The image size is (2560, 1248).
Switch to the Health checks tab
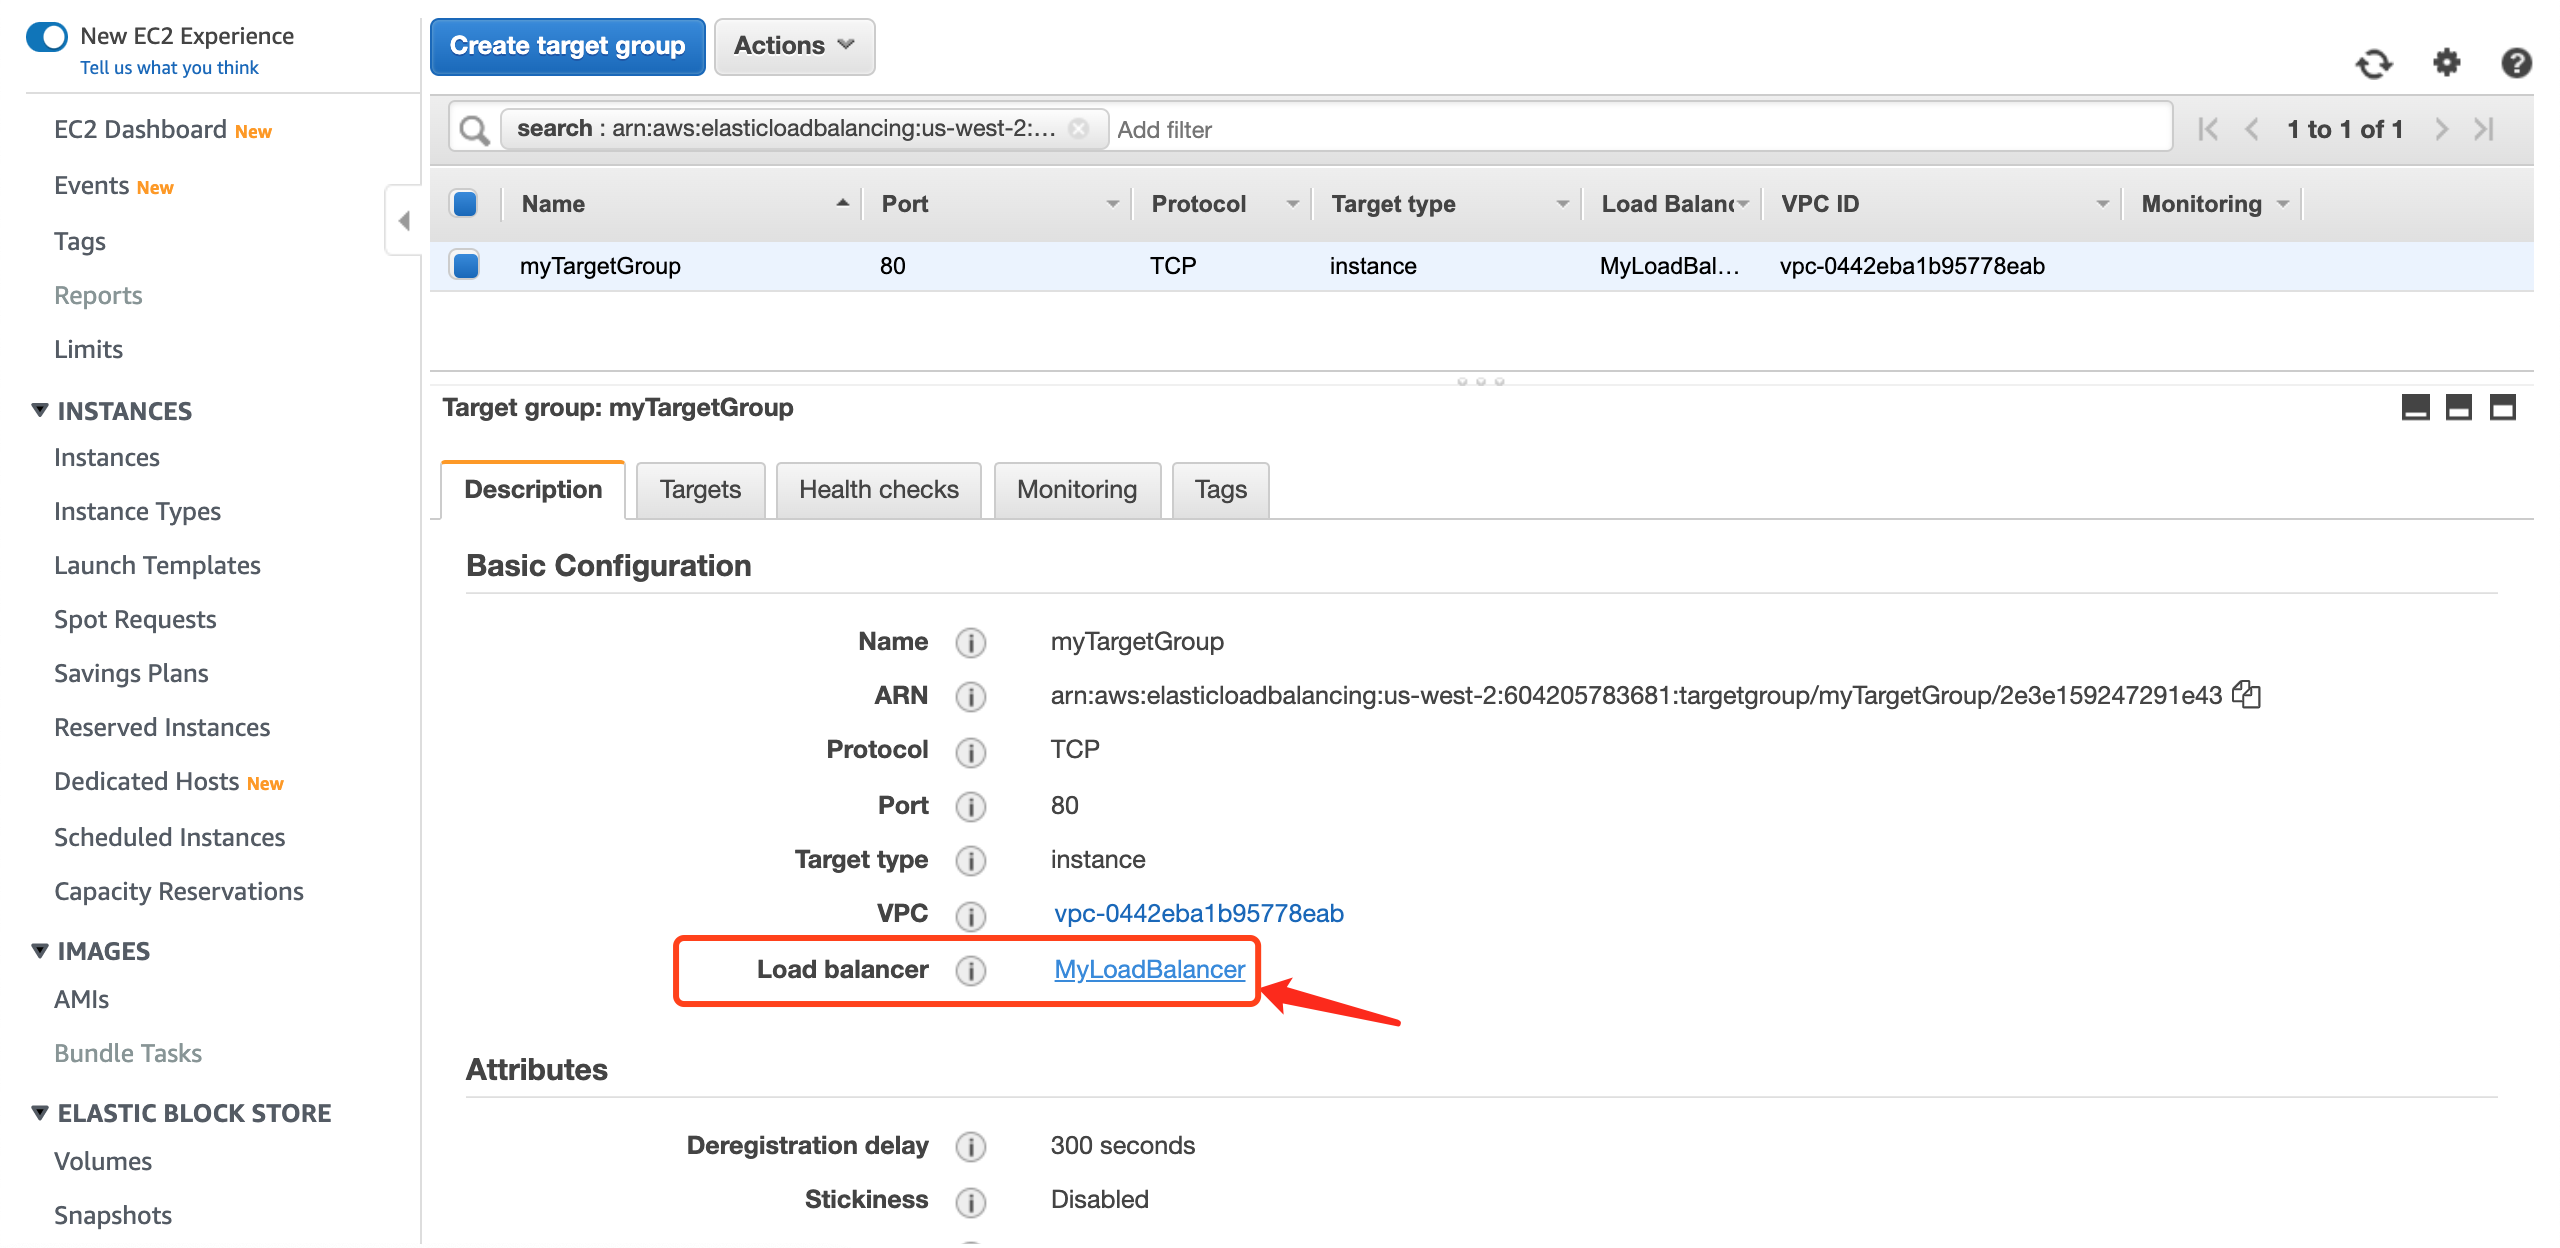click(x=878, y=490)
